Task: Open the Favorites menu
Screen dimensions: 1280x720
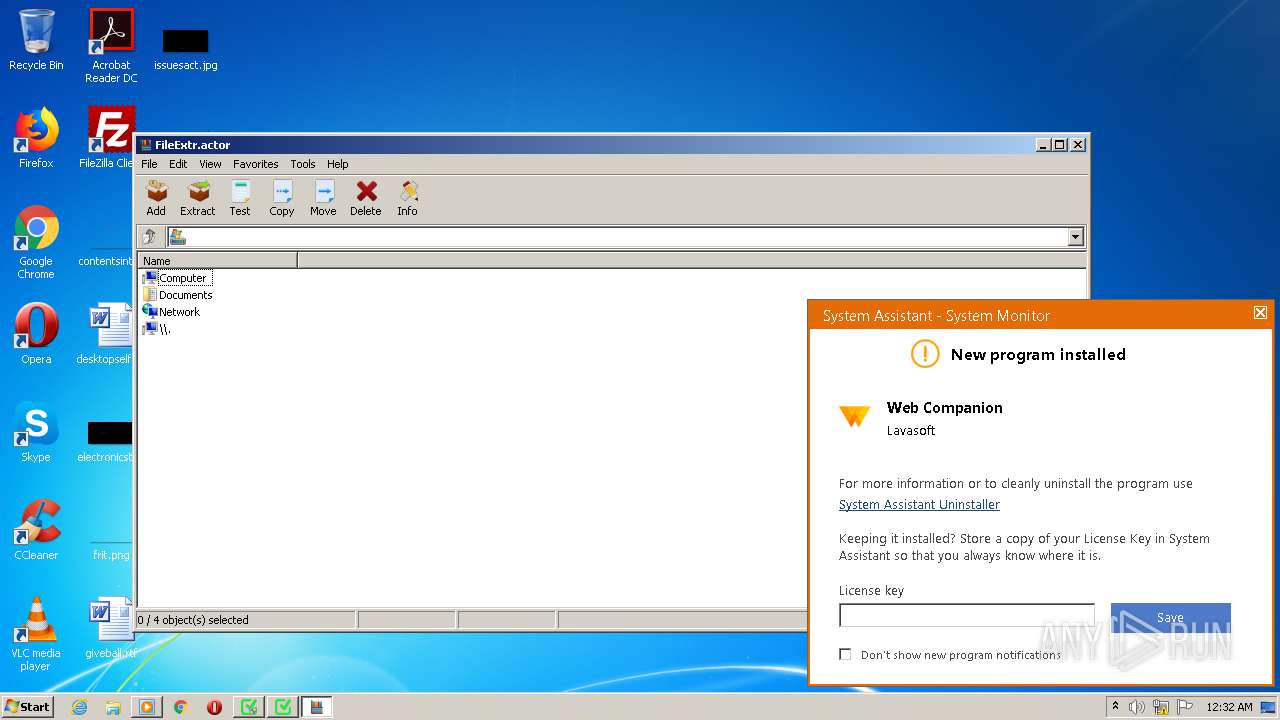Action: tap(256, 164)
